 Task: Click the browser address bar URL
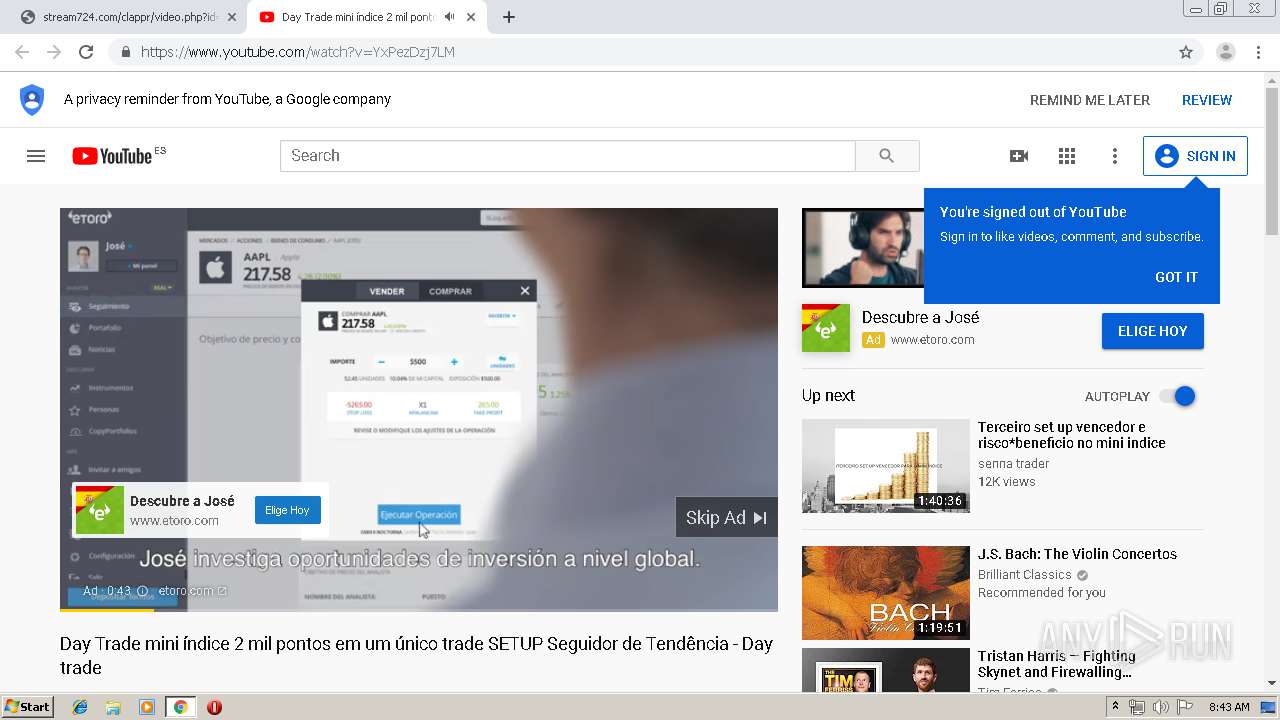[298, 52]
